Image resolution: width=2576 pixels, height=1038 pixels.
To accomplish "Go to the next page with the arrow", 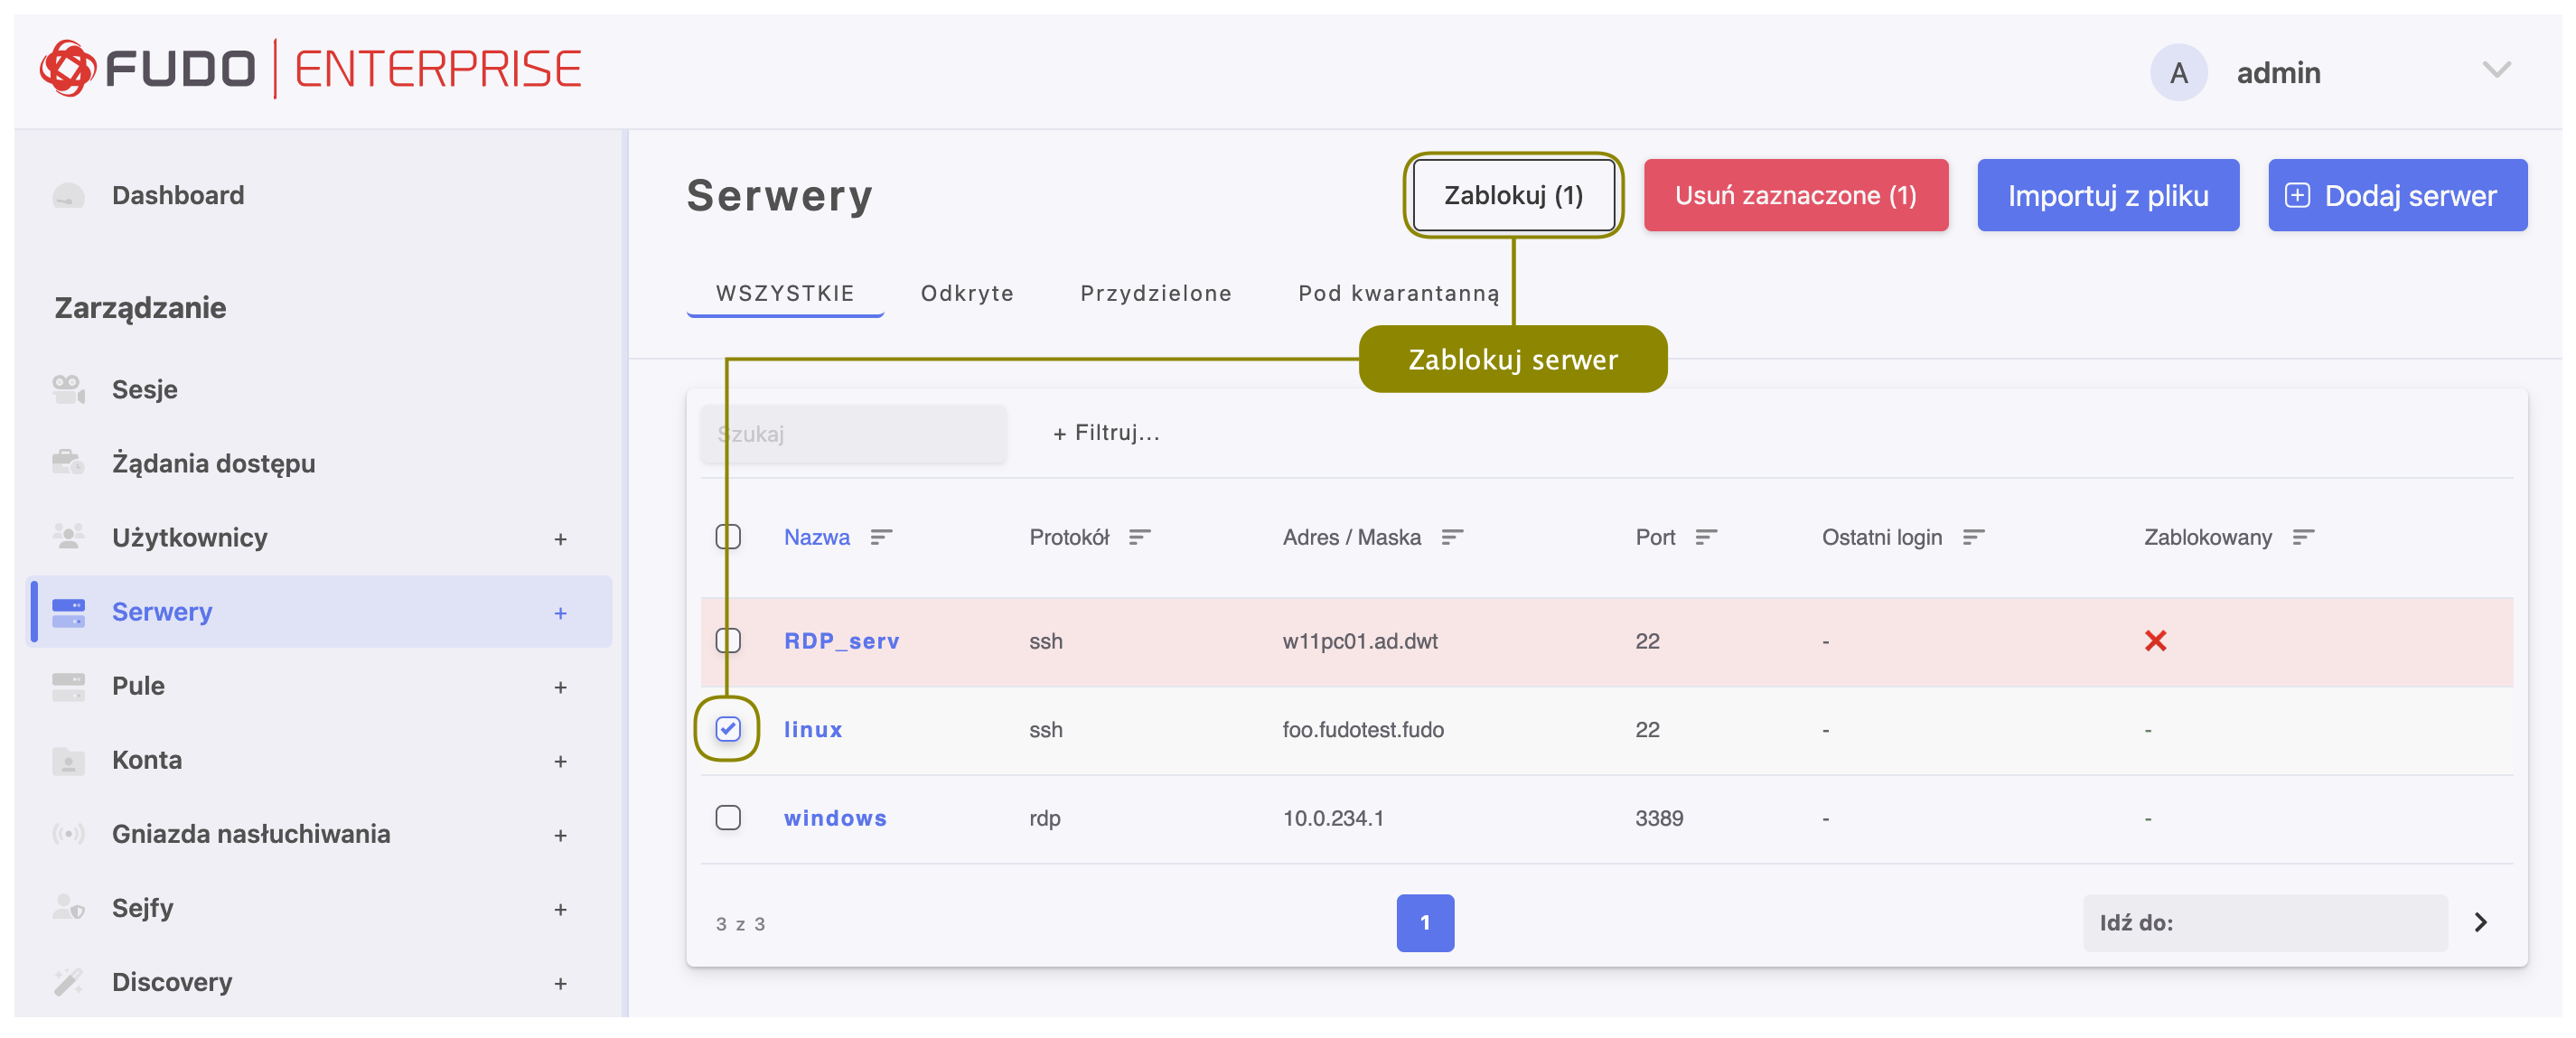I will point(2480,922).
